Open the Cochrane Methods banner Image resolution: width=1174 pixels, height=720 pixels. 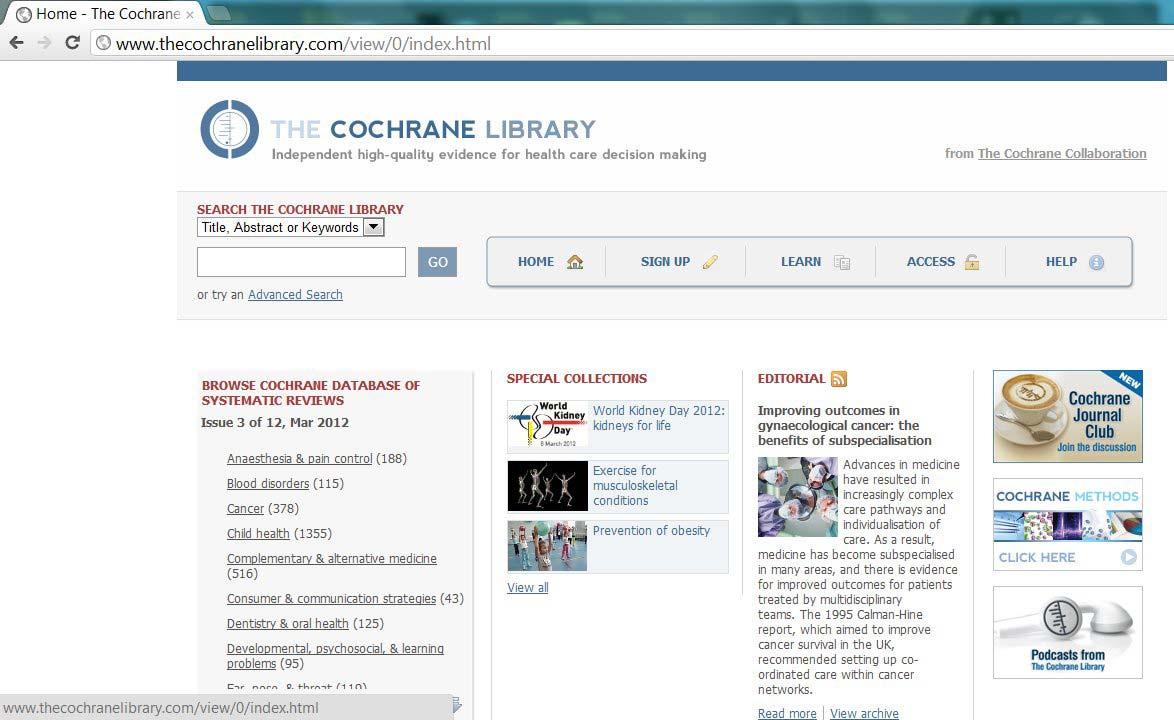point(1068,525)
